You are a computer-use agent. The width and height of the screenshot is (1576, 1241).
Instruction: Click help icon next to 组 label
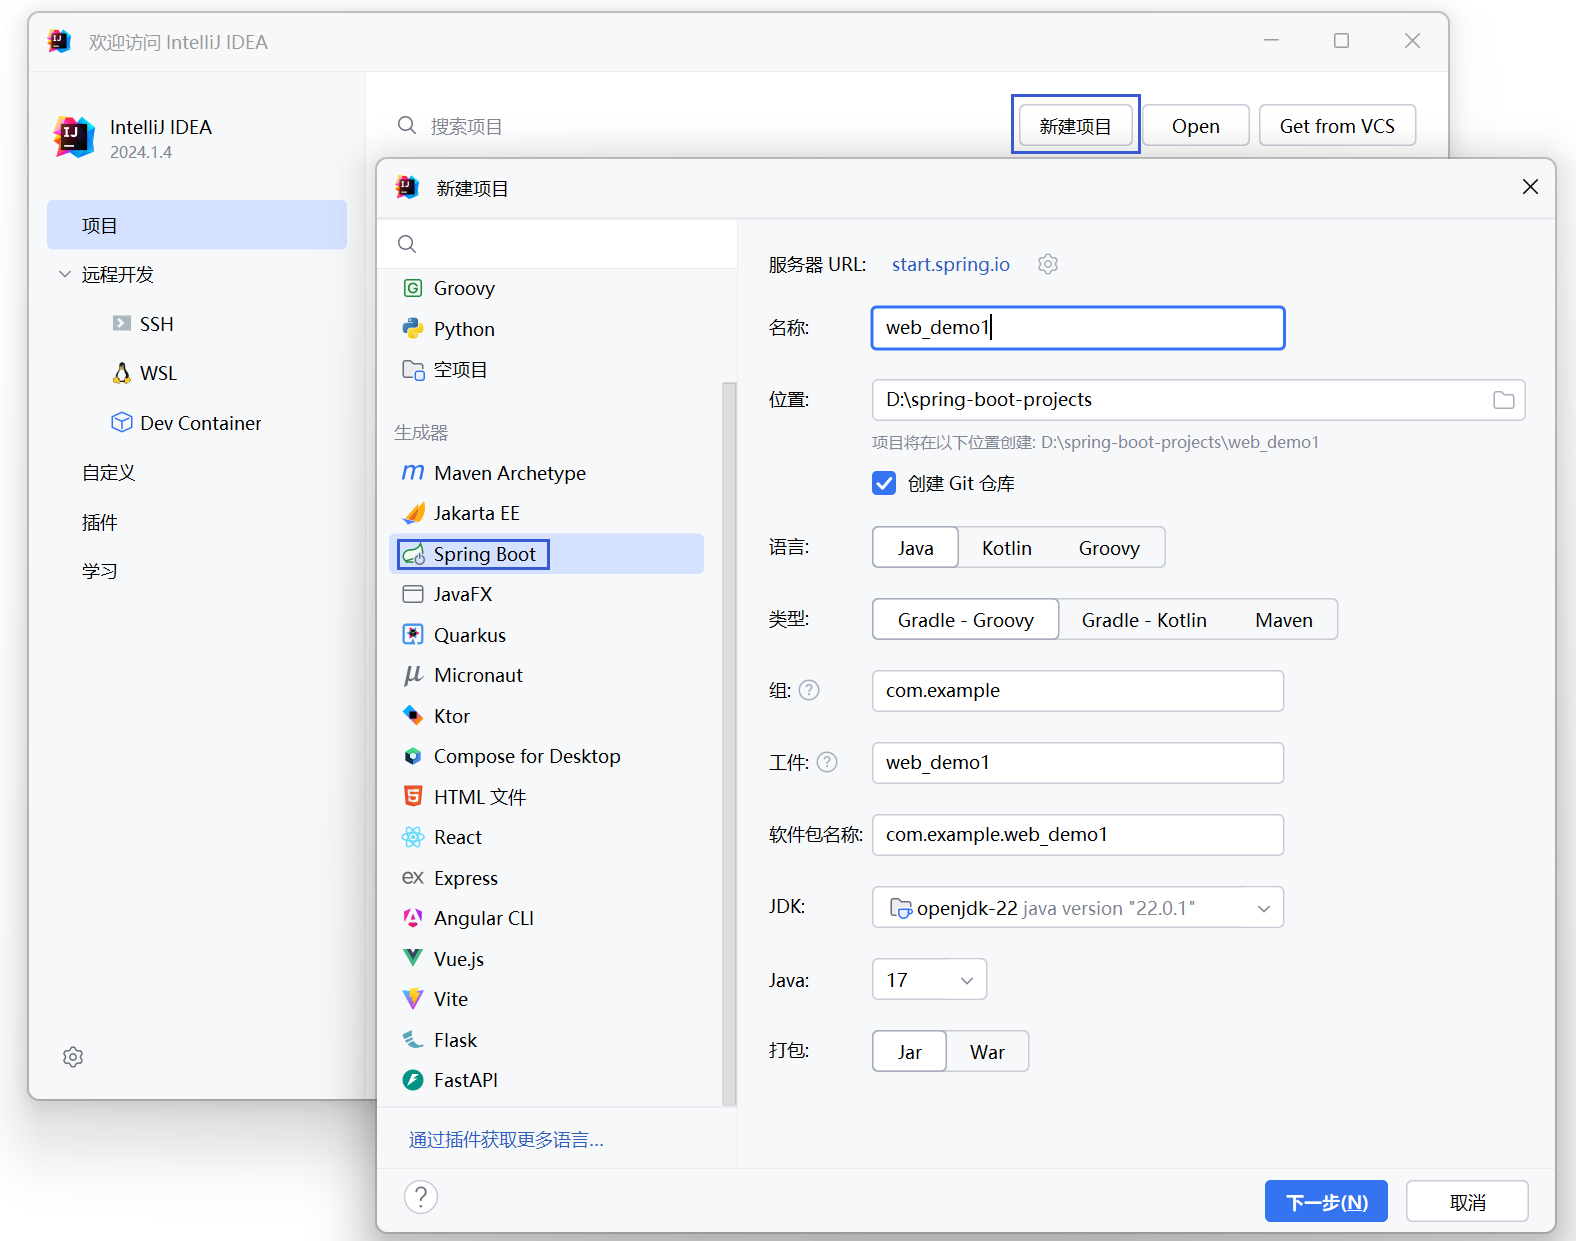pos(810,690)
